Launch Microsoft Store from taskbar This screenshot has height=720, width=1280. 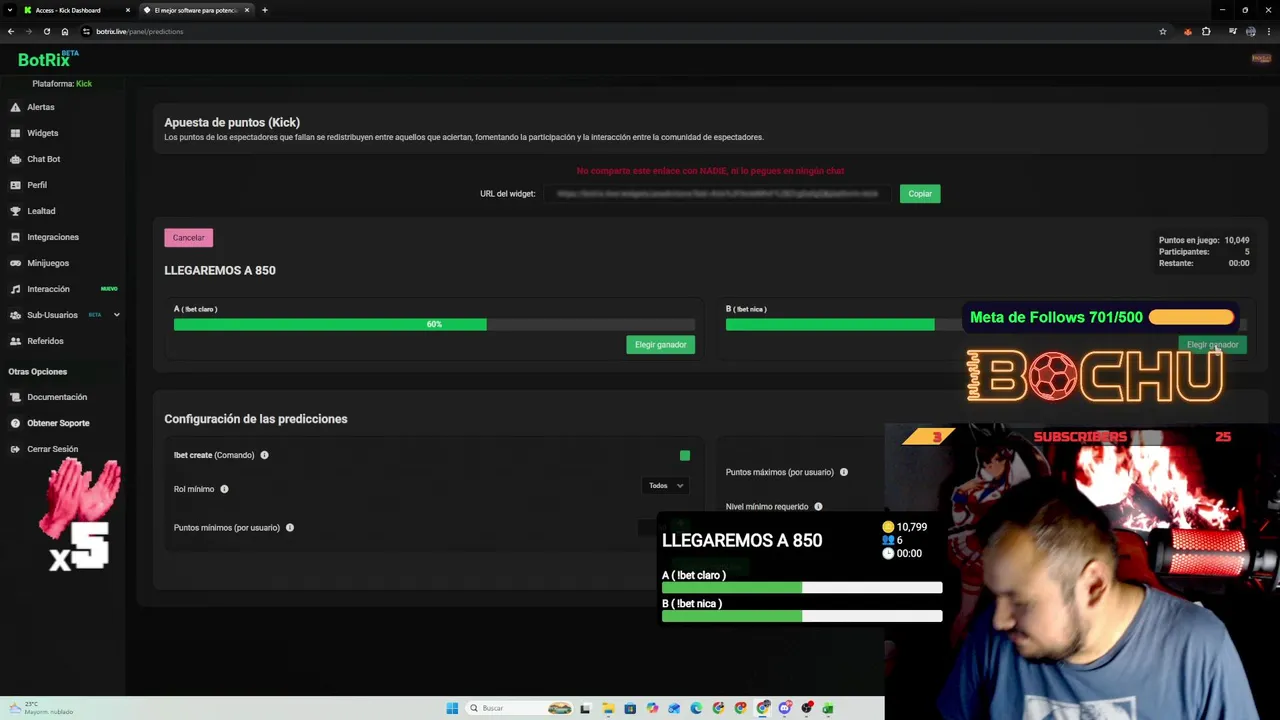point(630,708)
